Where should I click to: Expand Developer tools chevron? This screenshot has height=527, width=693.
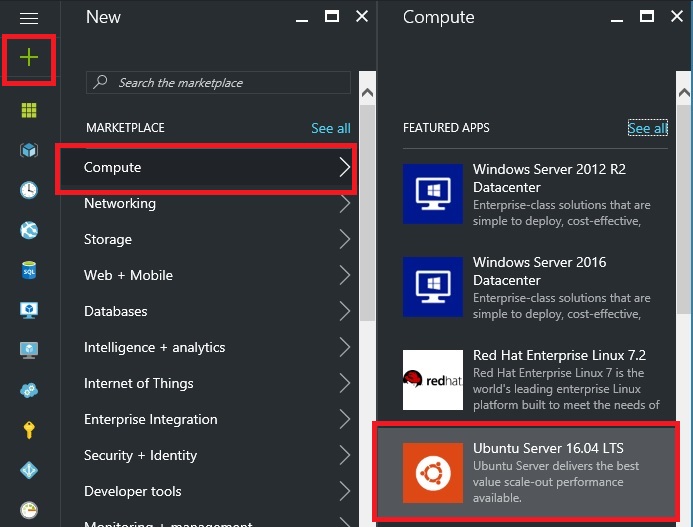tap(345, 491)
